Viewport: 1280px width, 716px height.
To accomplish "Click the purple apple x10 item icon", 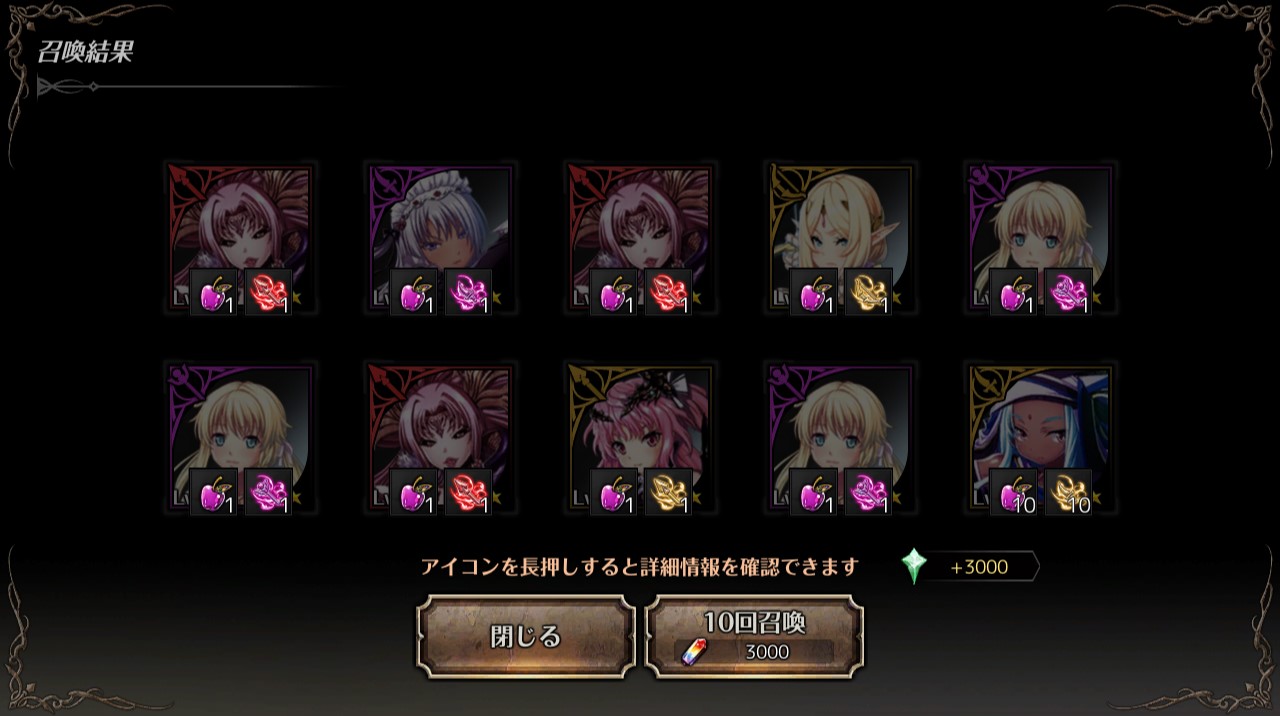I will 1014,492.
